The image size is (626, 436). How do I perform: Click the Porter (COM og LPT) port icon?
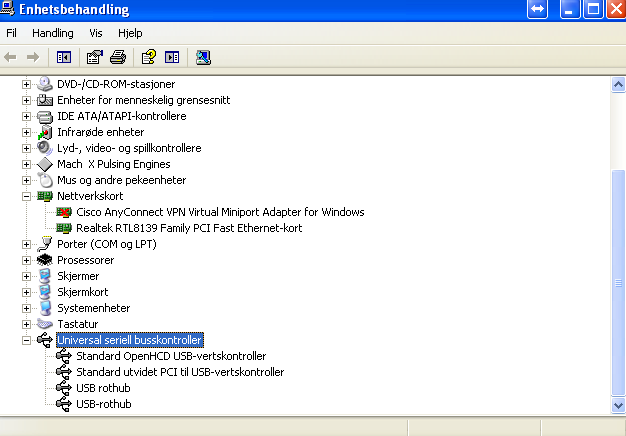click(x=45, y=244)
